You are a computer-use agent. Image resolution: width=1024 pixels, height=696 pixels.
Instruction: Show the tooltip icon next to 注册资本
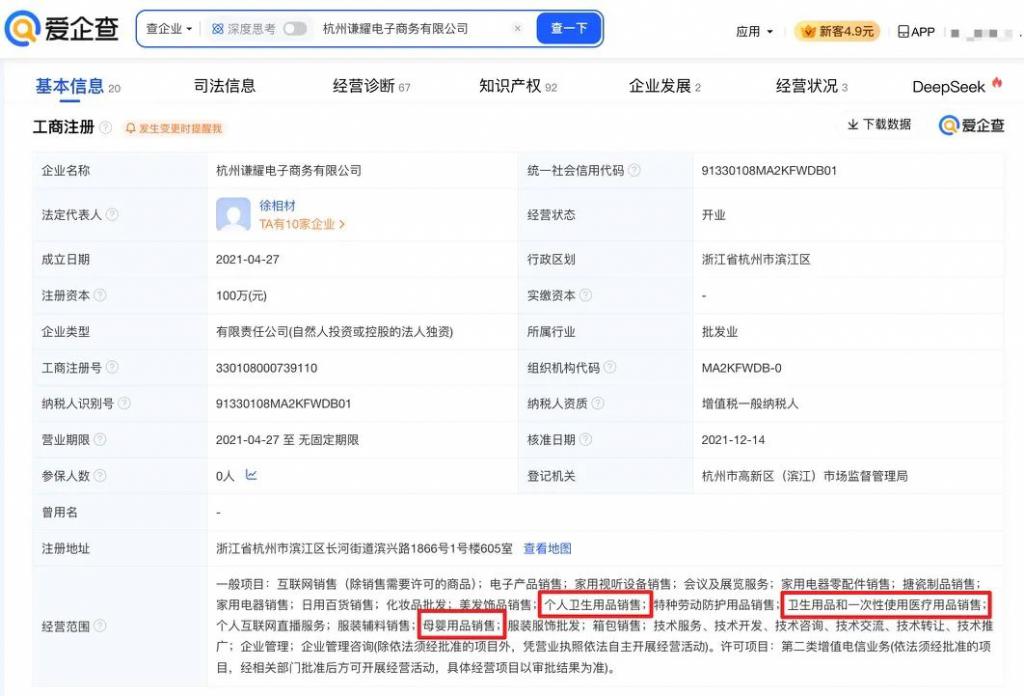point(99,295)
